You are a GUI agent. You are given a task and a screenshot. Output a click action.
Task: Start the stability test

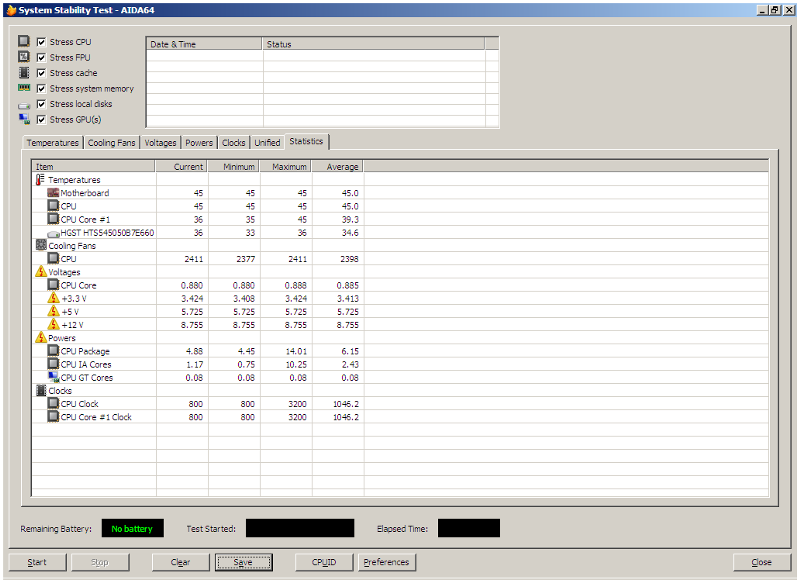pos(37,562)
